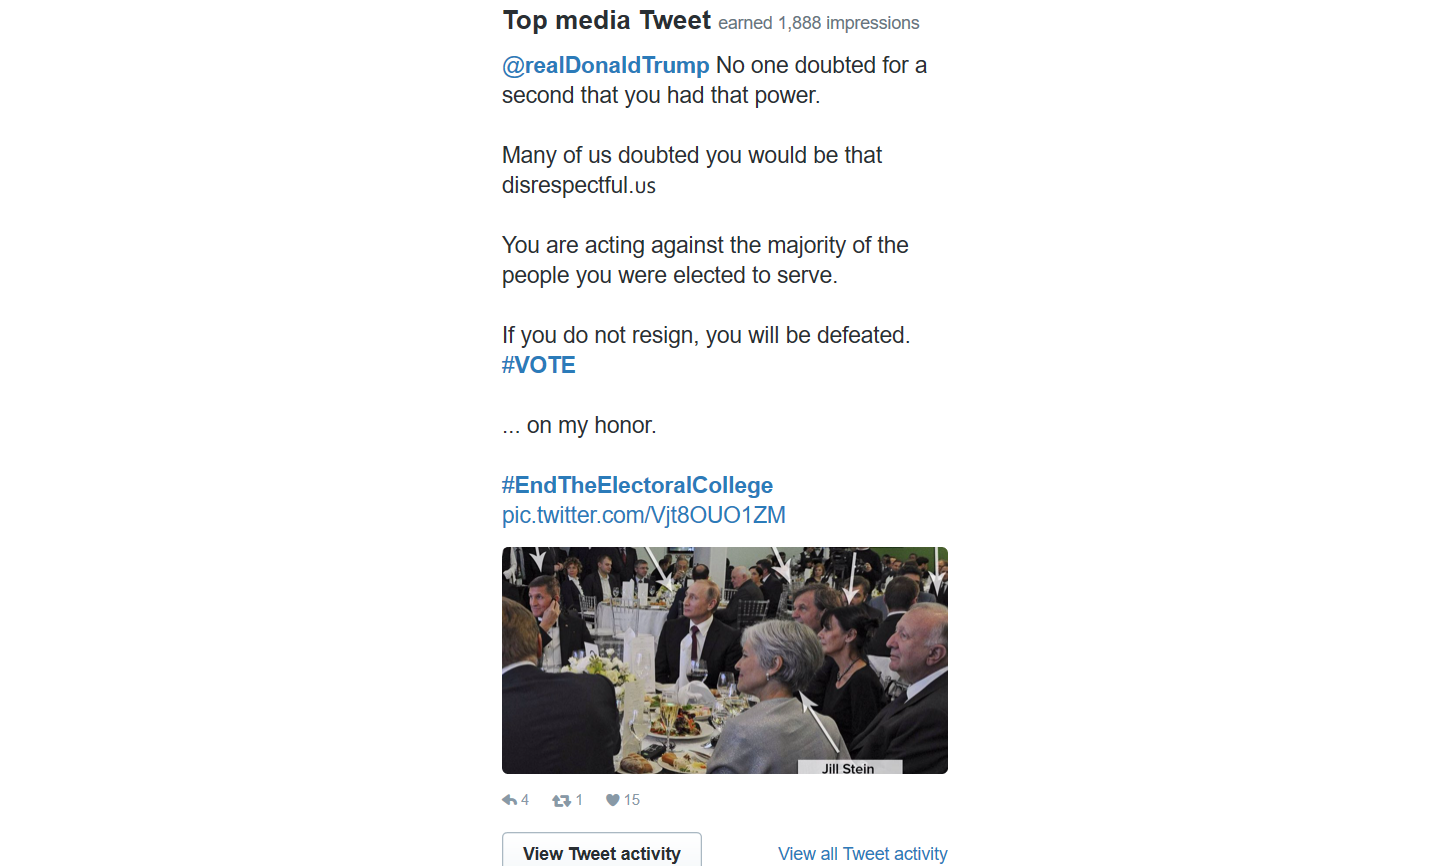
Task: Click the like count number 15
Action: [x=632, y=800]
